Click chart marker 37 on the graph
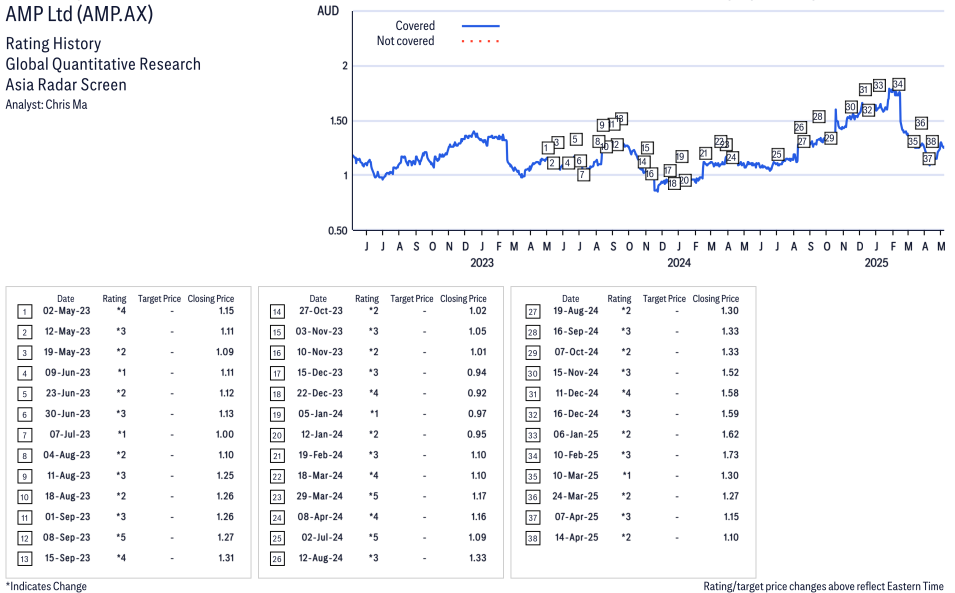Screen dimensions: 955x593 coord(928,158)
